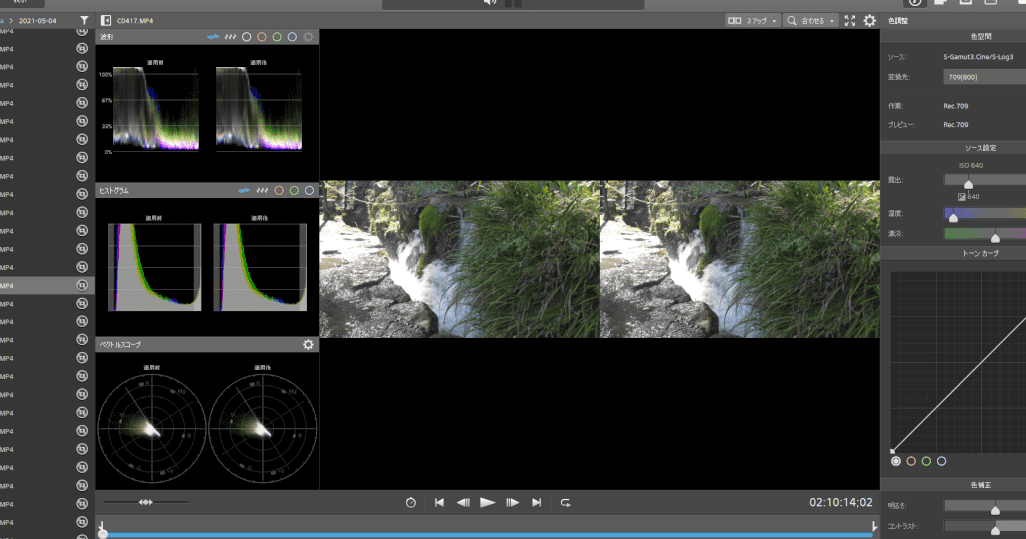This screenshot has height=539, width=1026.
Task: Collapse the clip list panel beside C0417.MP4
Action: [x=106, y=20]
